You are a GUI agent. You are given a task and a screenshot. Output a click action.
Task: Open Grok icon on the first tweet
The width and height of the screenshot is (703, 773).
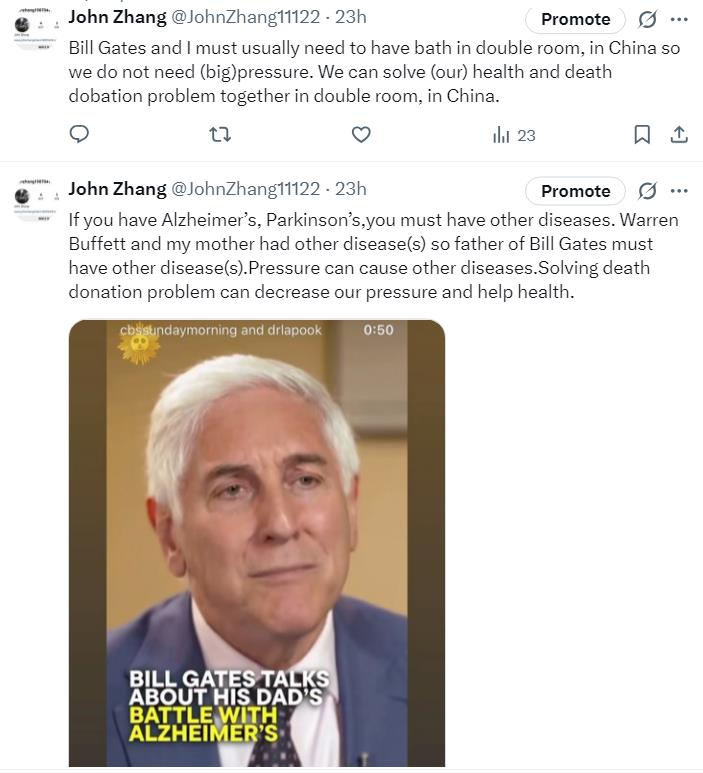tap(647, 19)
